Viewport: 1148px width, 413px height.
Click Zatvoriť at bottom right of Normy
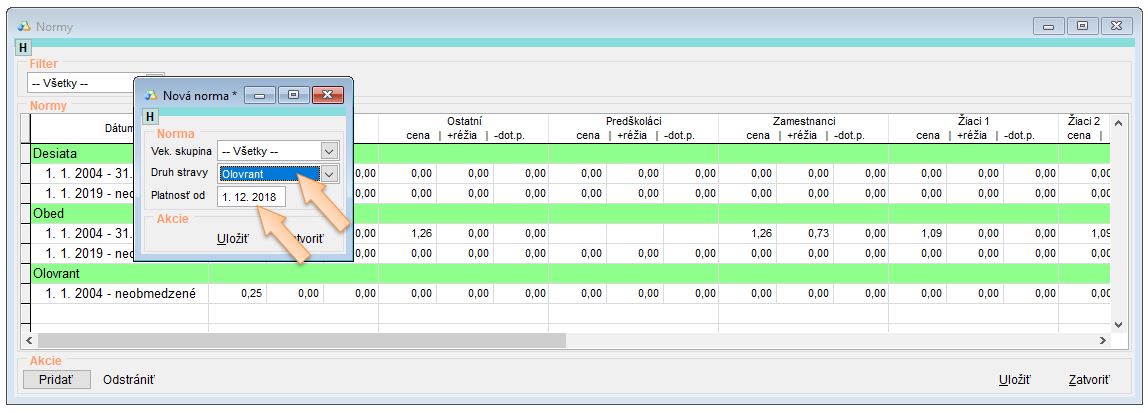tap(1087, 380)
